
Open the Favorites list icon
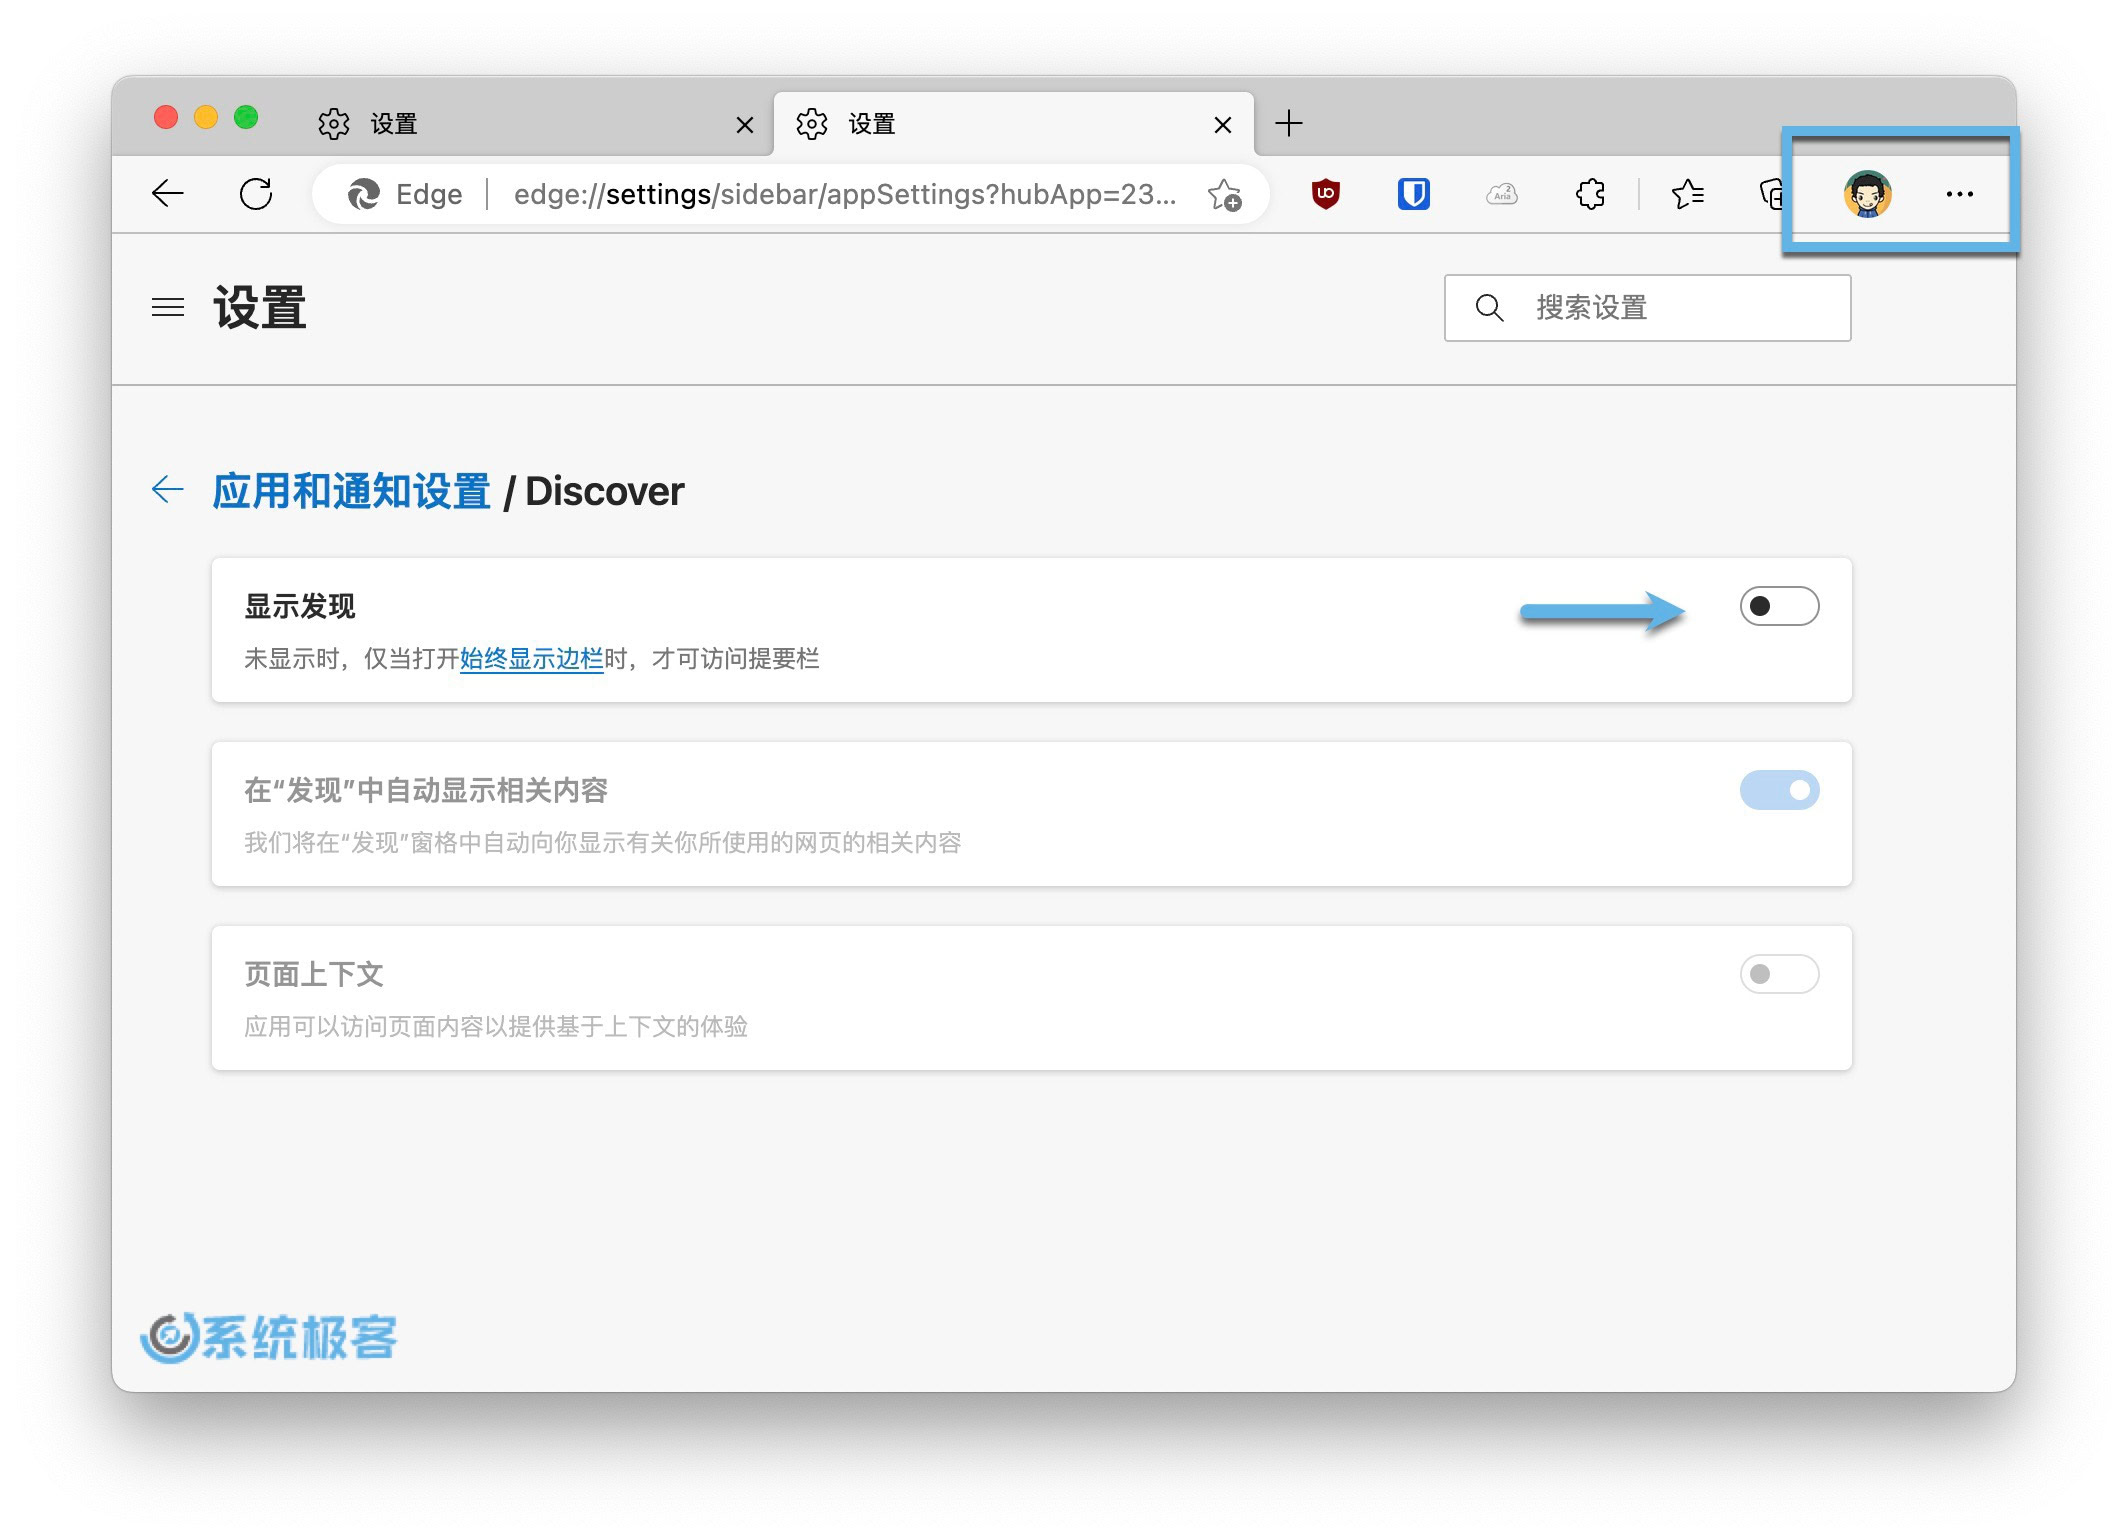(x=1688, y=194)
